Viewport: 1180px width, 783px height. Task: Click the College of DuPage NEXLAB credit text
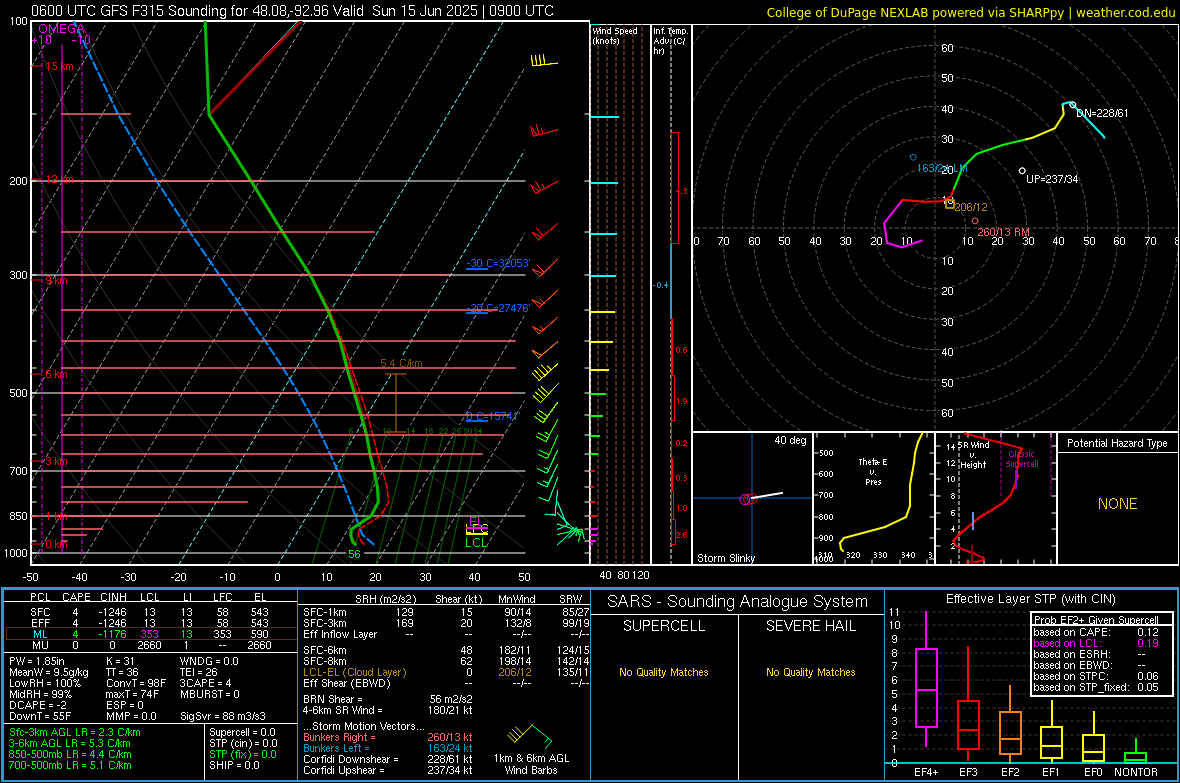coord(970,12)
